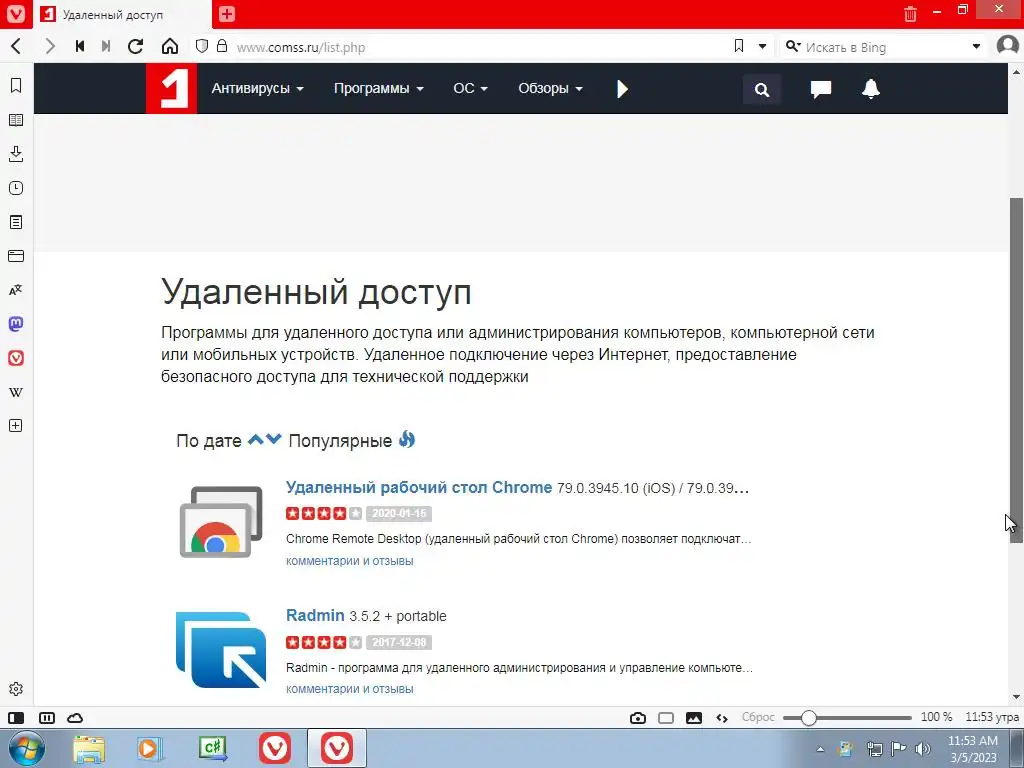Go to the home page
The width and height of the screenshot is (1024, 768).
pos(170,46)
